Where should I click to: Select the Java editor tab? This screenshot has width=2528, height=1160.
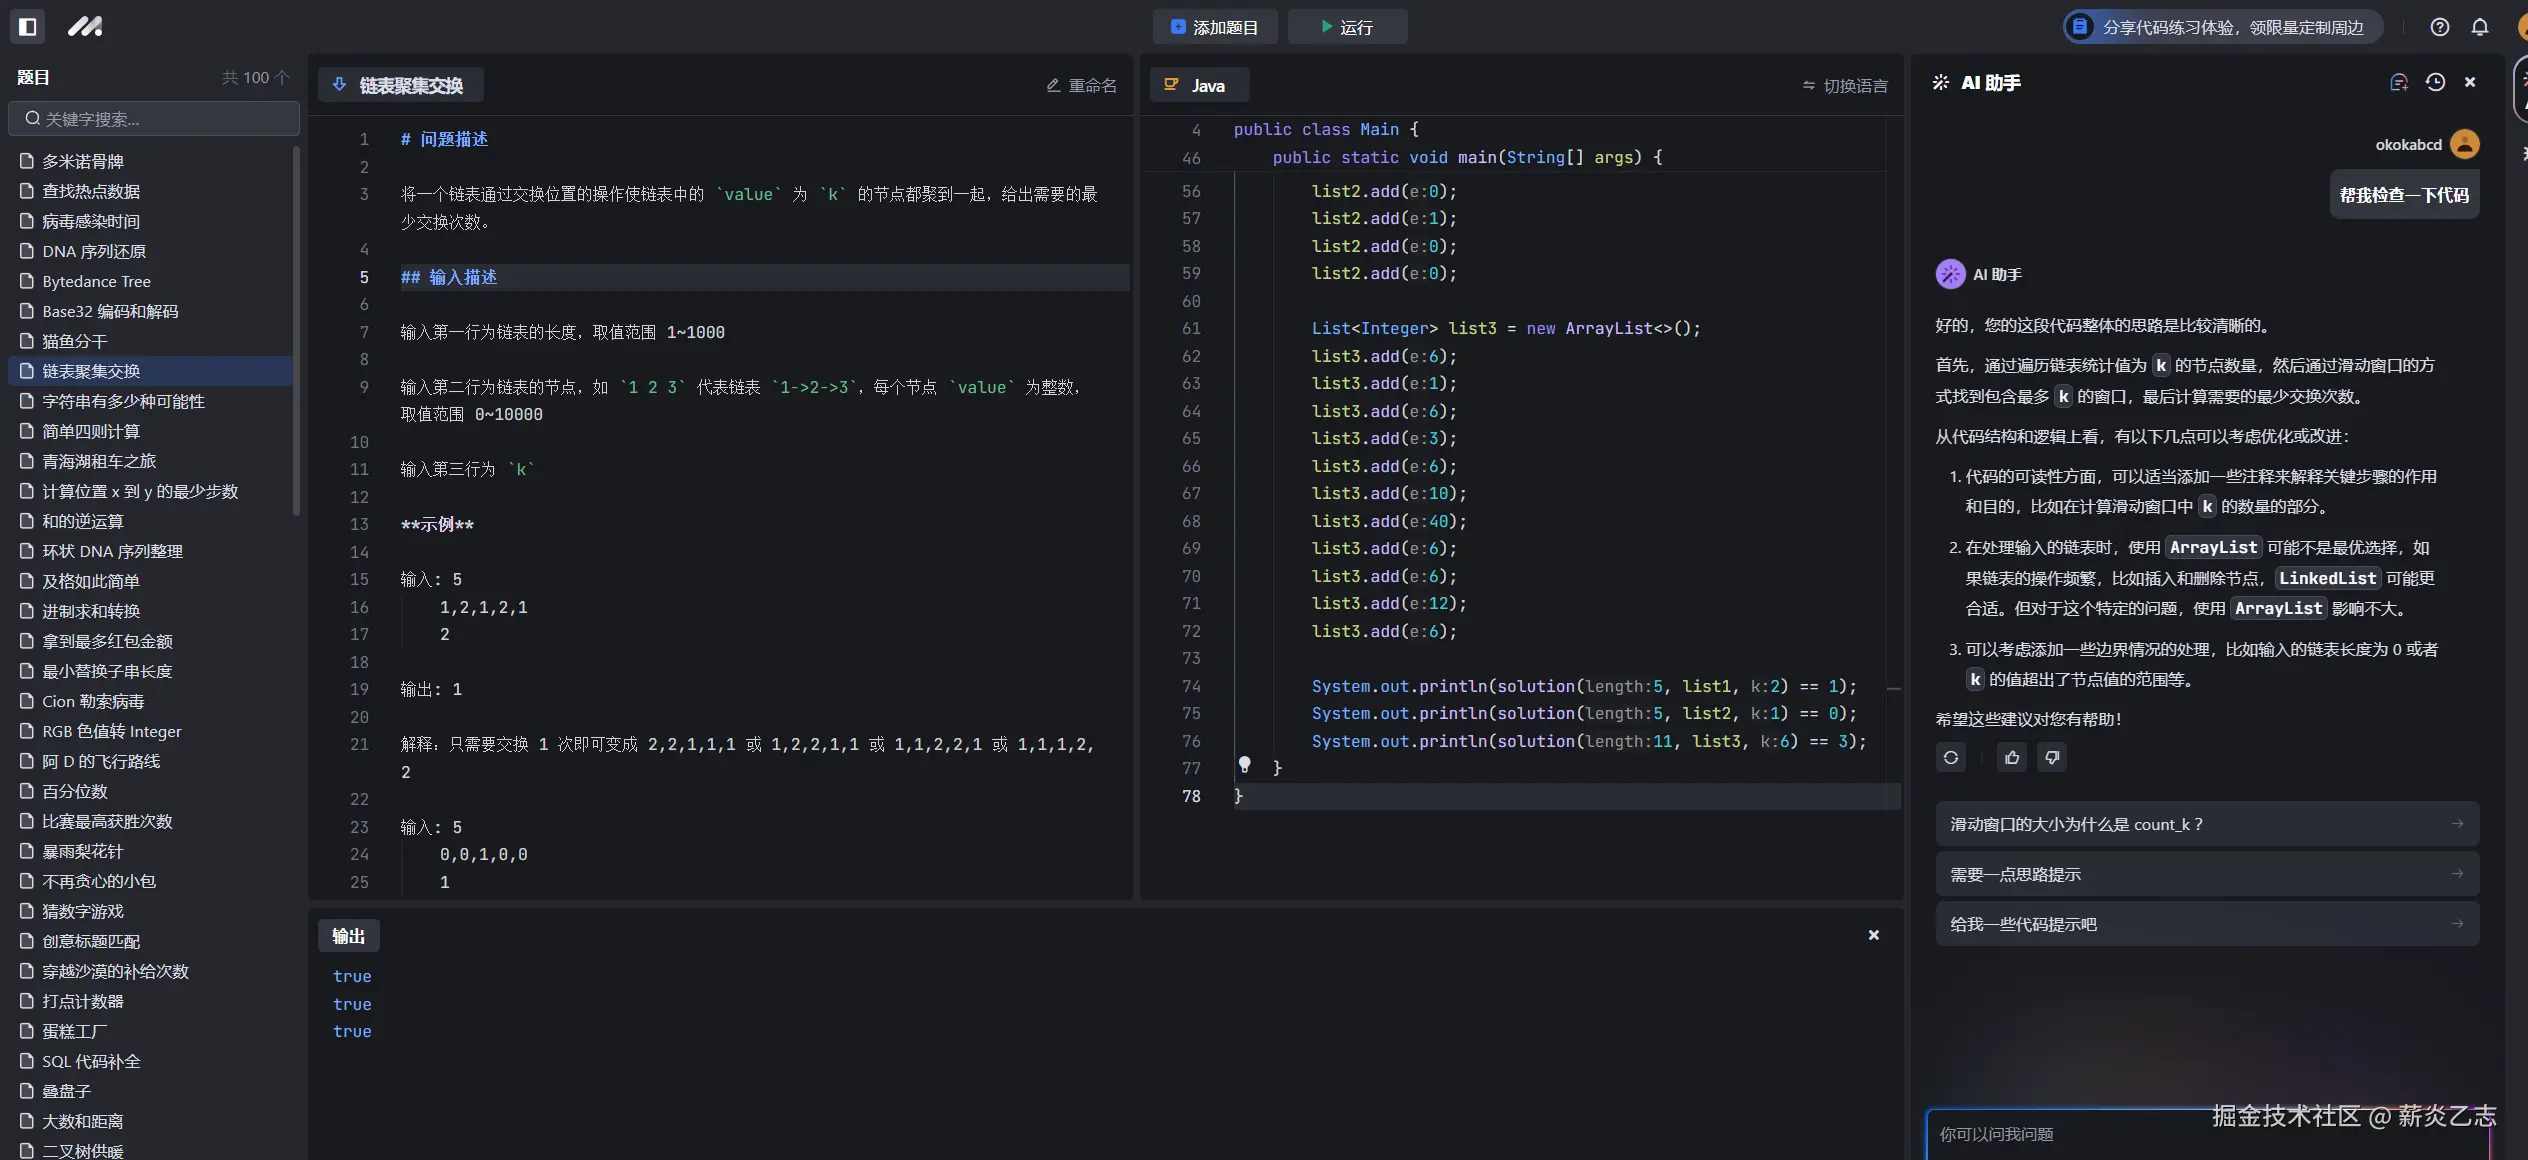click(x=1198, y=86)
